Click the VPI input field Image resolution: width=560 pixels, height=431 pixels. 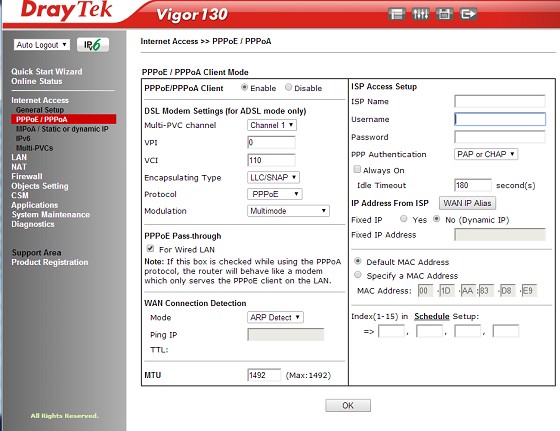pyautogui.click(x=271, y=142)
